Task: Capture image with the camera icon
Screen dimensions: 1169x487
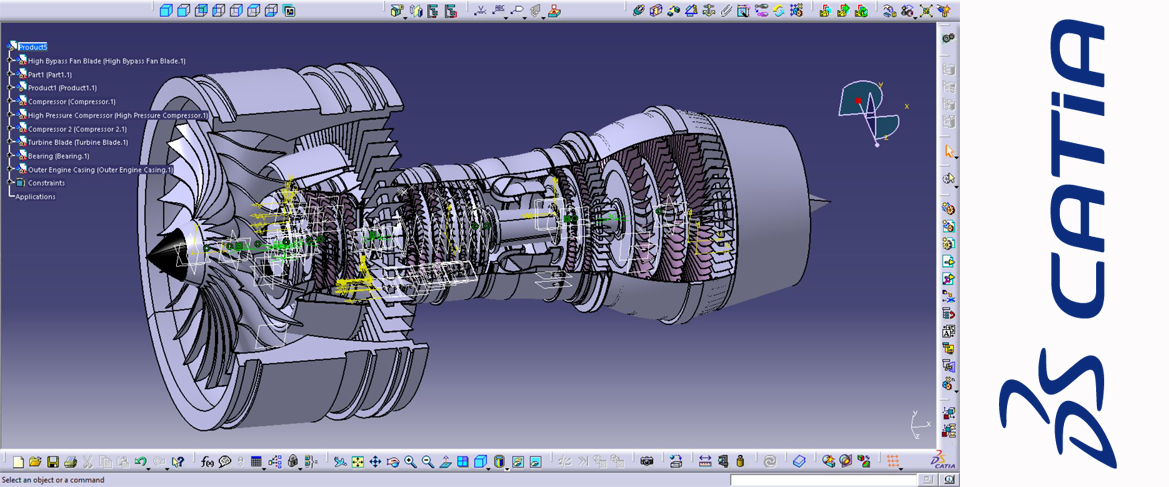Action: (x=647, y=462)
